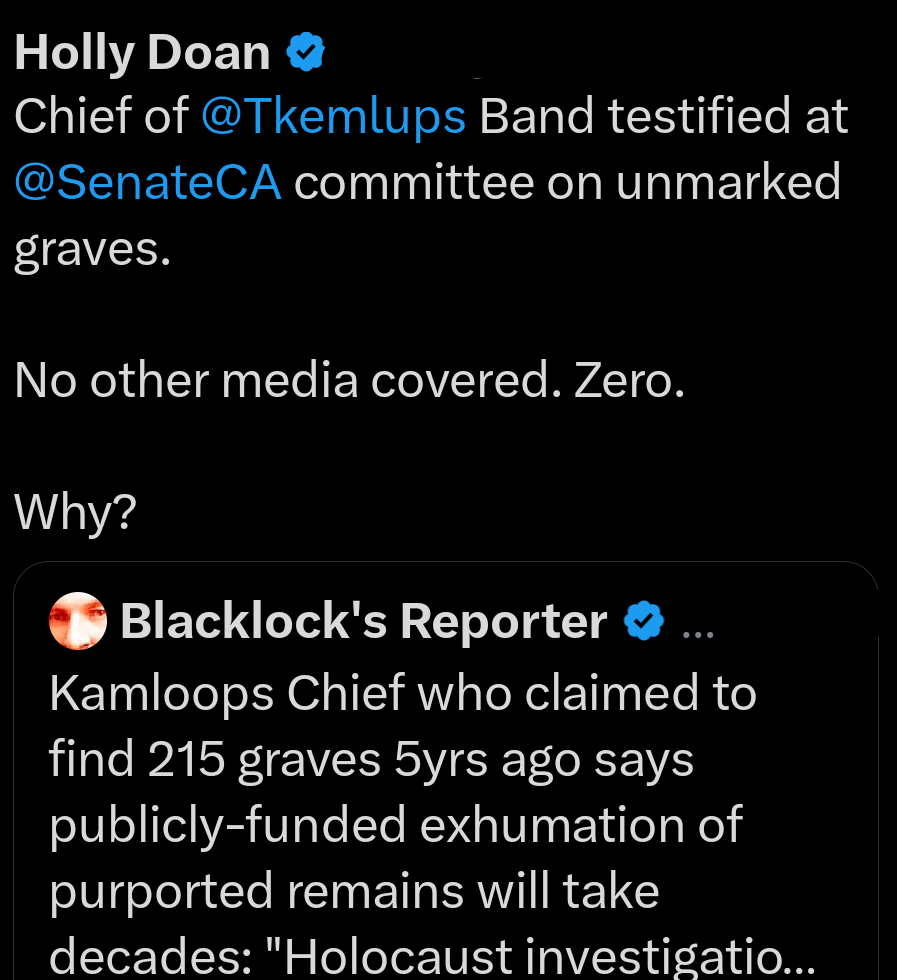This screenshot has width=897, height=980.
Task: Select the Tkemlups Band mention text
Action: (x=333, y=116)
